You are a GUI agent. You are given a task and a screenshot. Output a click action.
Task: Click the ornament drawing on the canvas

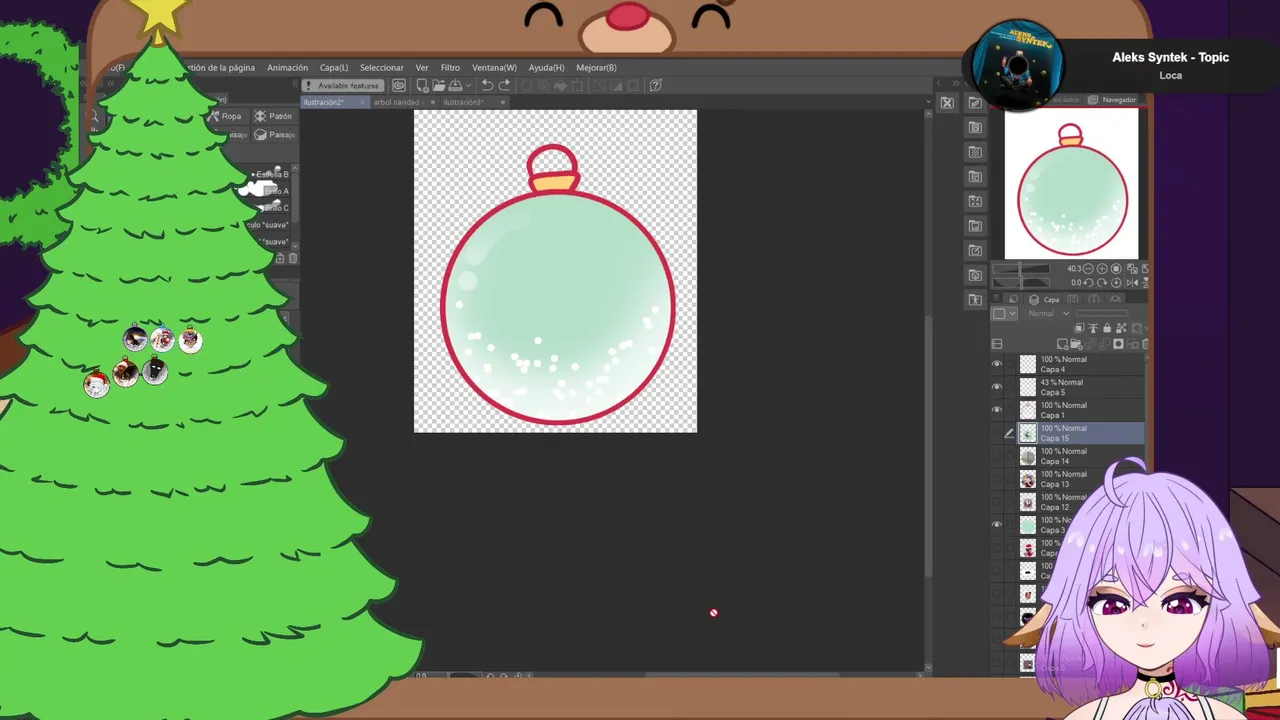[557, 286]
